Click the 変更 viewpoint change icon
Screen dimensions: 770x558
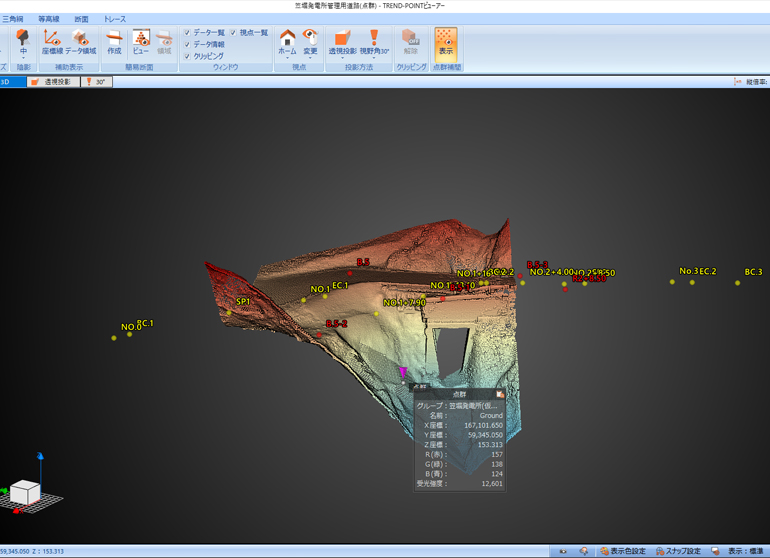(x=310, y=40)
